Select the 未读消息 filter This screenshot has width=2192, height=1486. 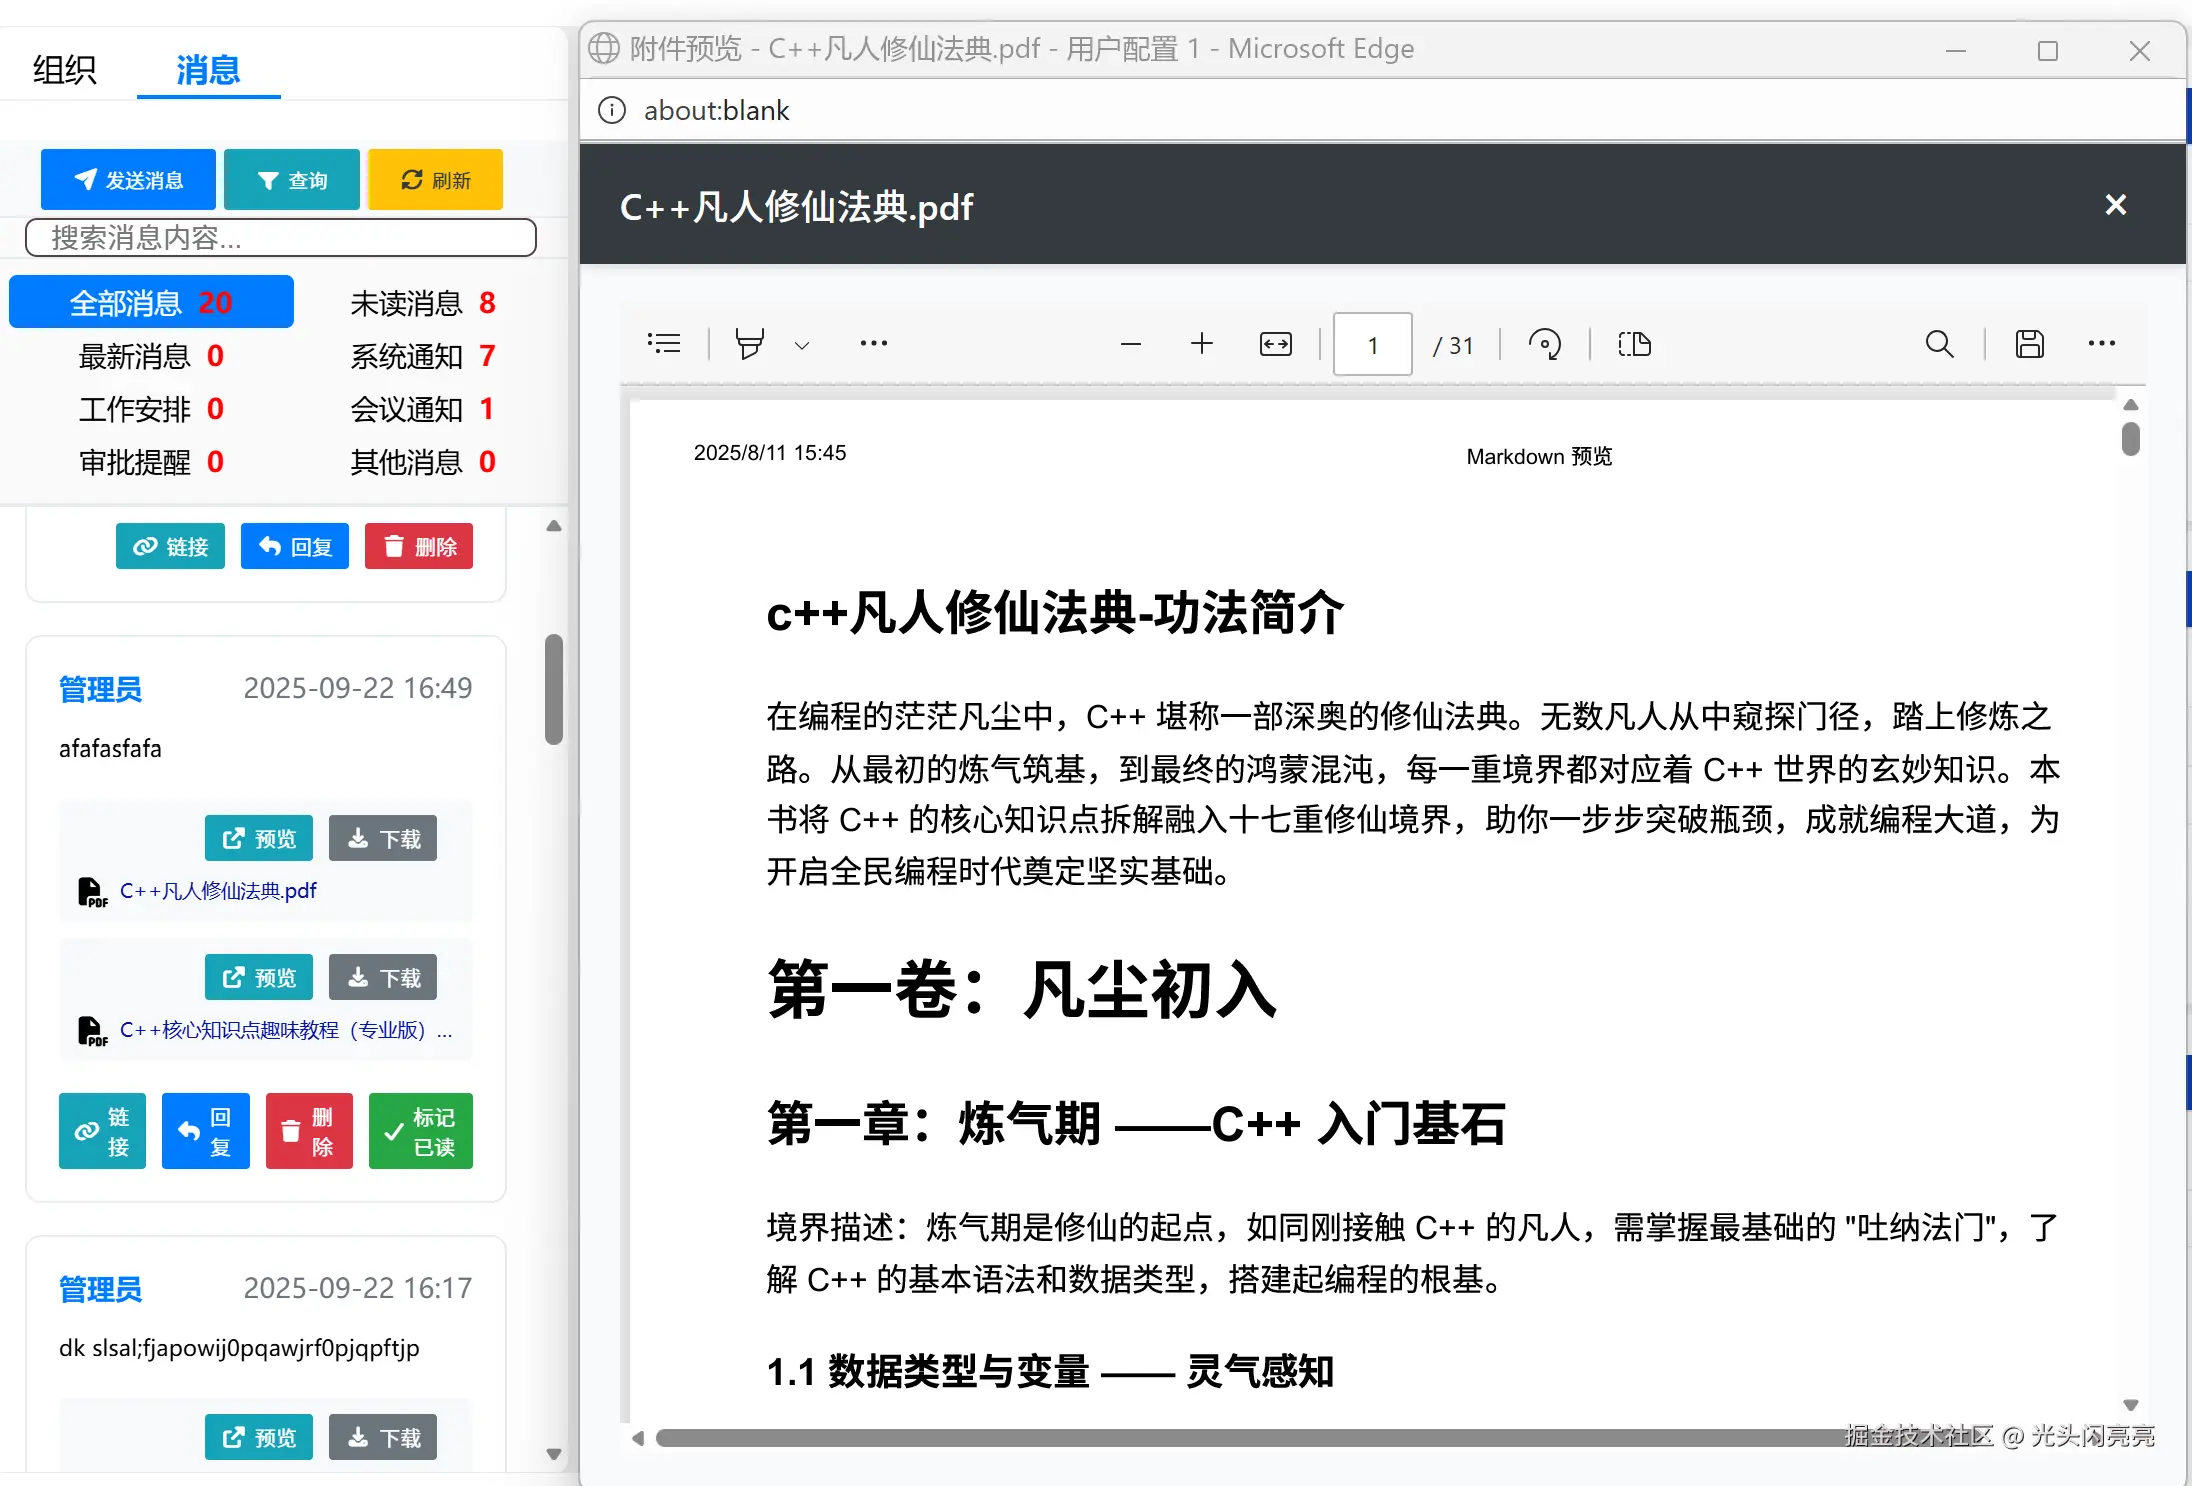tap(422, 303)
